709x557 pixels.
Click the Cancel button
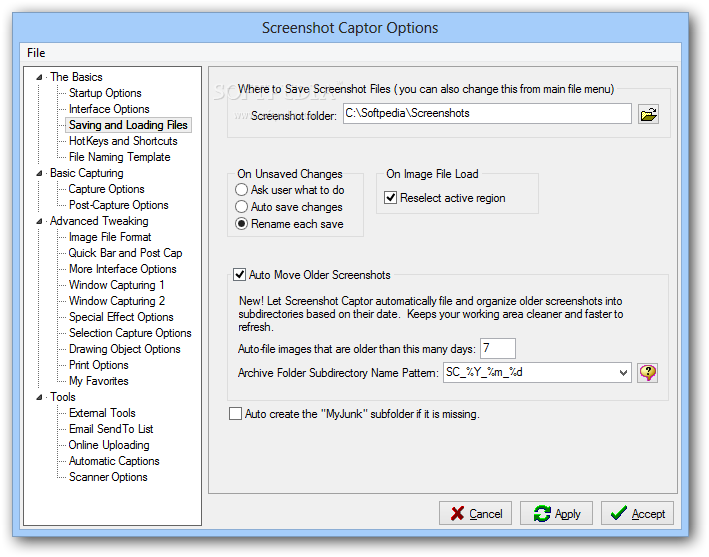click(475, 513)
